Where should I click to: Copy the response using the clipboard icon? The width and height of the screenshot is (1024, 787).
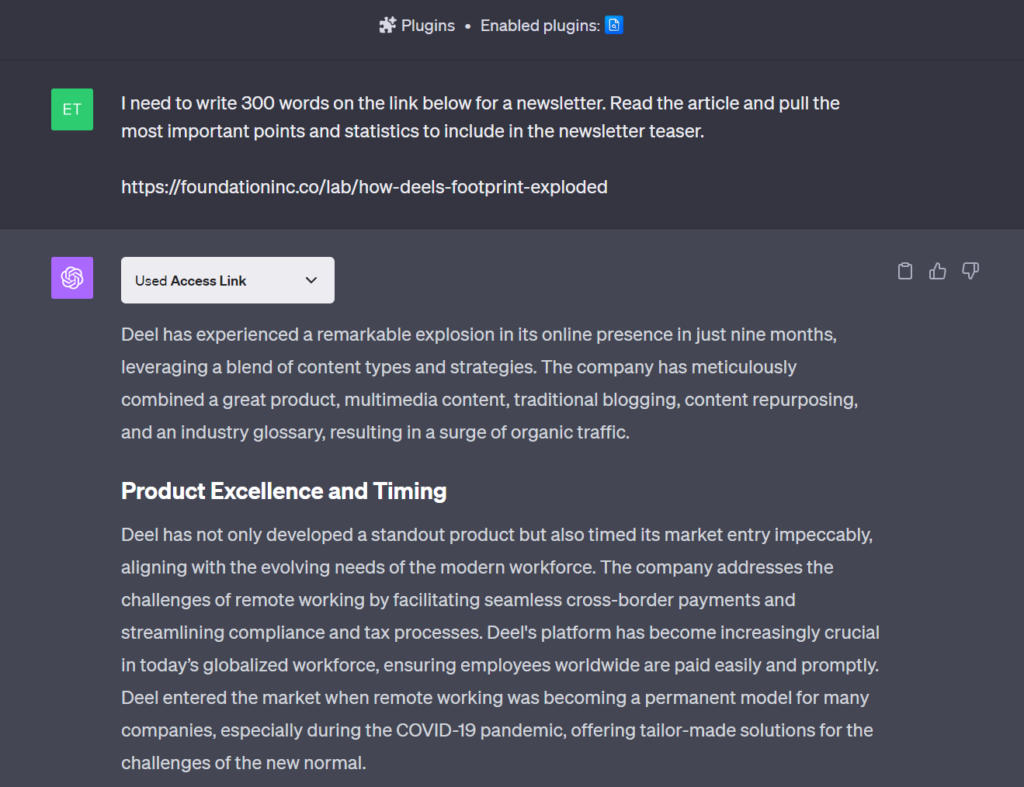[904, 271]
